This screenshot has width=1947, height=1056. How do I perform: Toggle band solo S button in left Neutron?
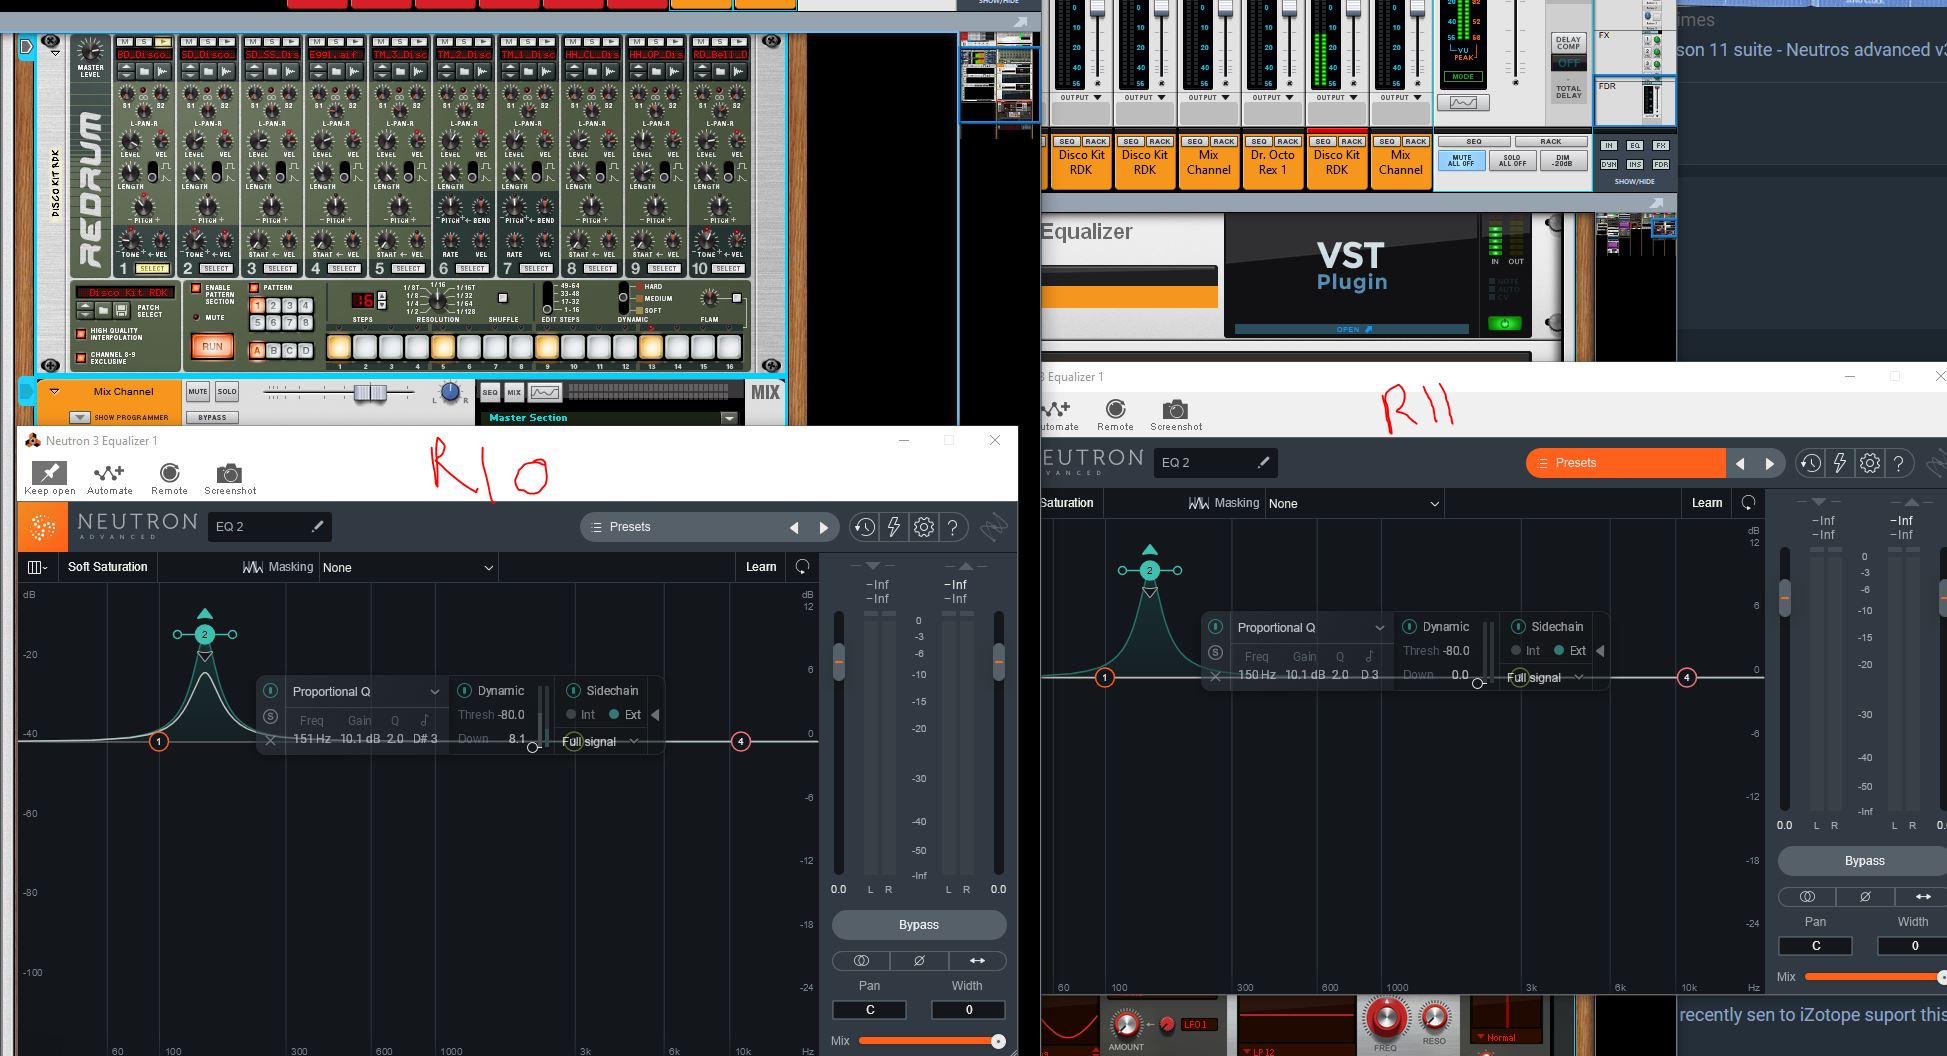(x=270, y=716)
